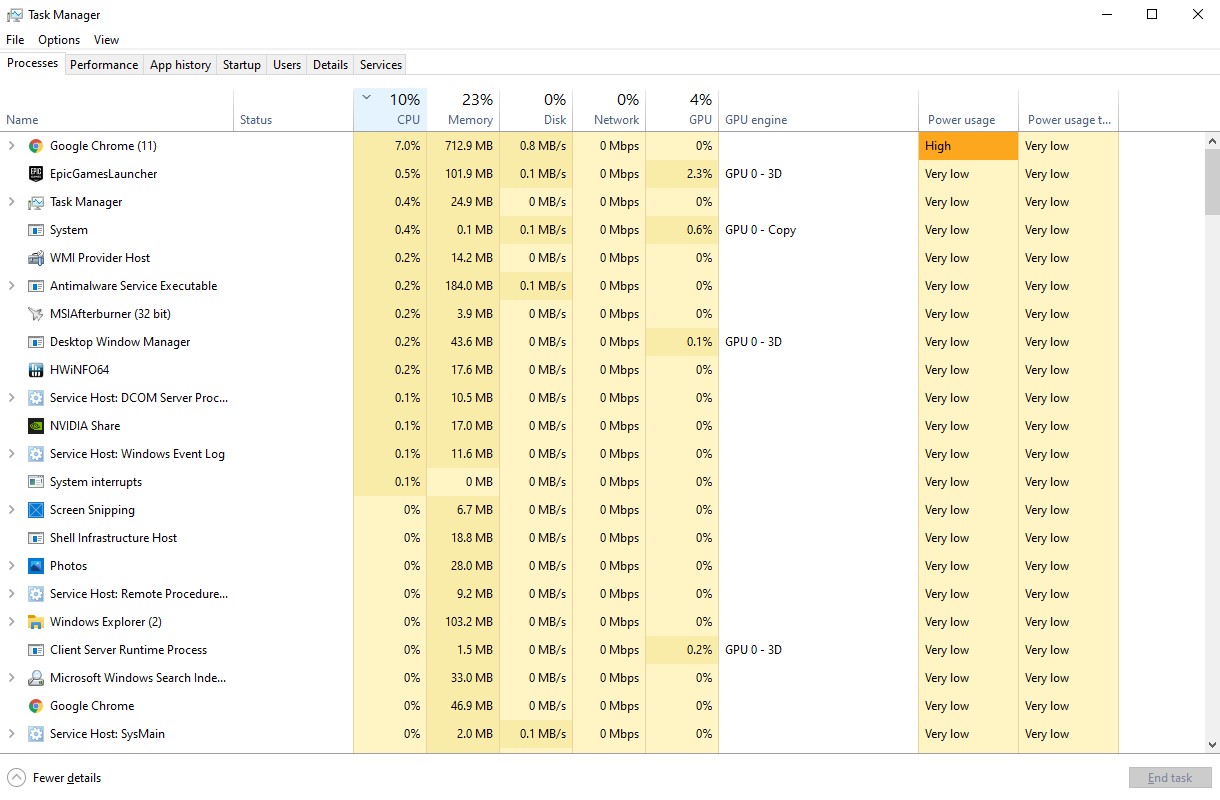Open the File menu
This screenshot has width=1220, height=800.
[x=15, y=40]
